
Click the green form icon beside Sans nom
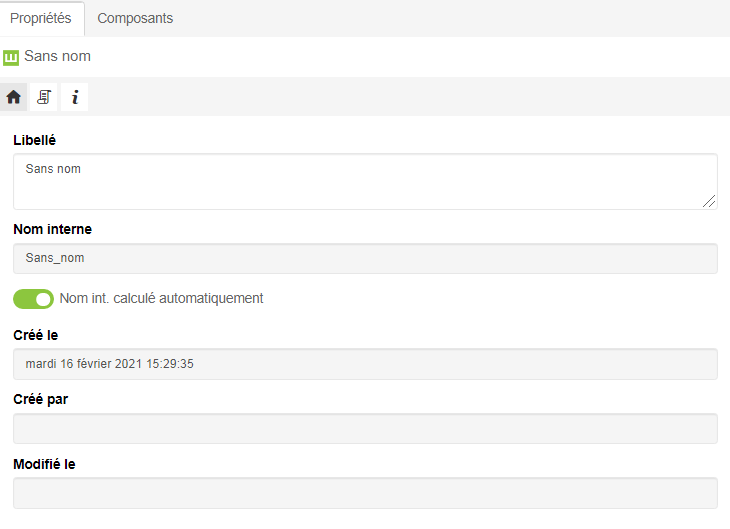click(12, 57)
